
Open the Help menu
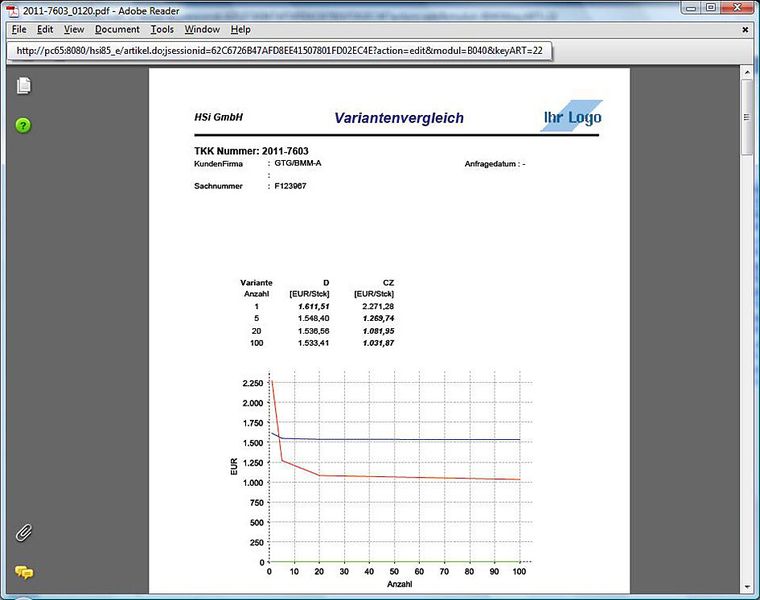[x=240, y=30]
